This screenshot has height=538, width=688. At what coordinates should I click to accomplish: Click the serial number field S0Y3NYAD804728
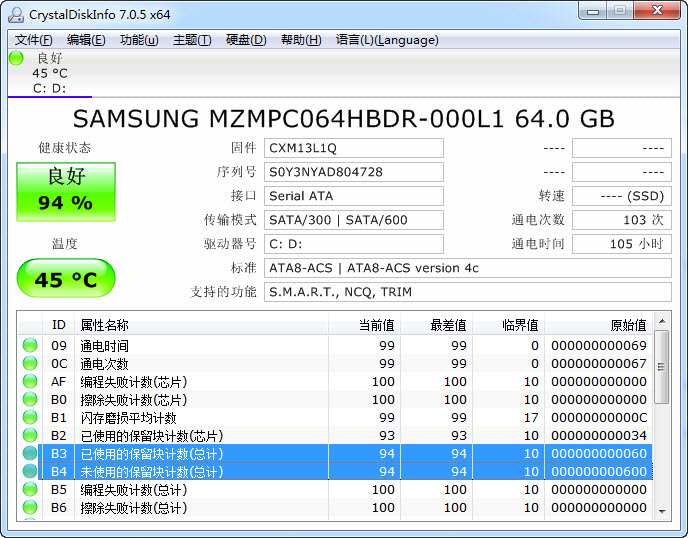[x=354, y=172]
